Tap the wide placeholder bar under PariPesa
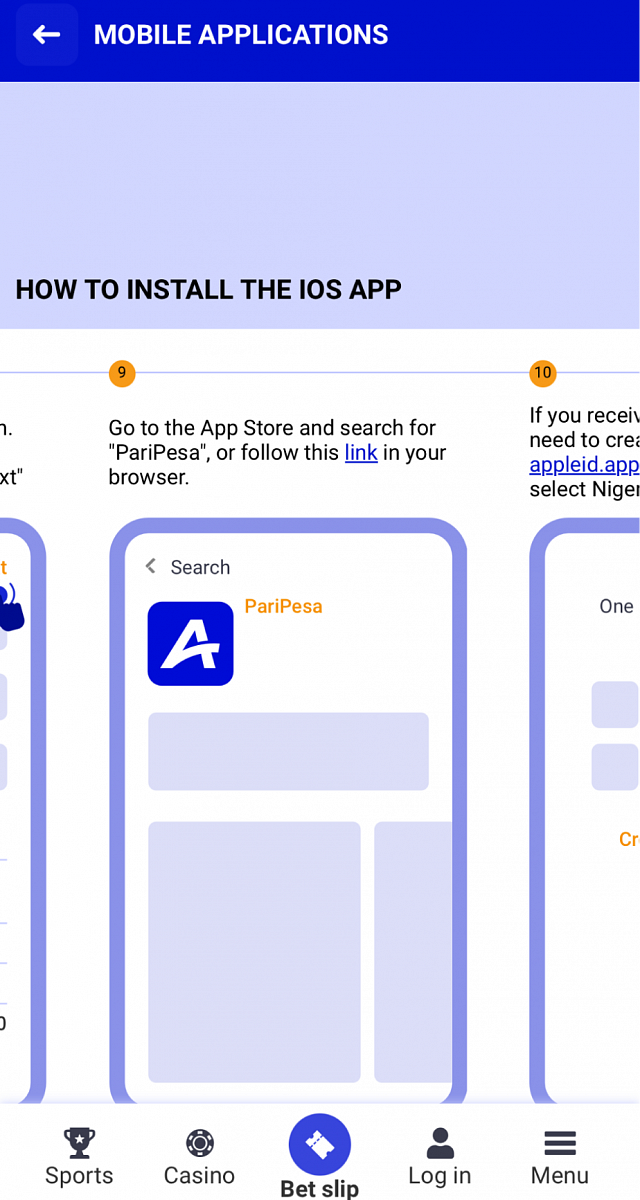 288,751
